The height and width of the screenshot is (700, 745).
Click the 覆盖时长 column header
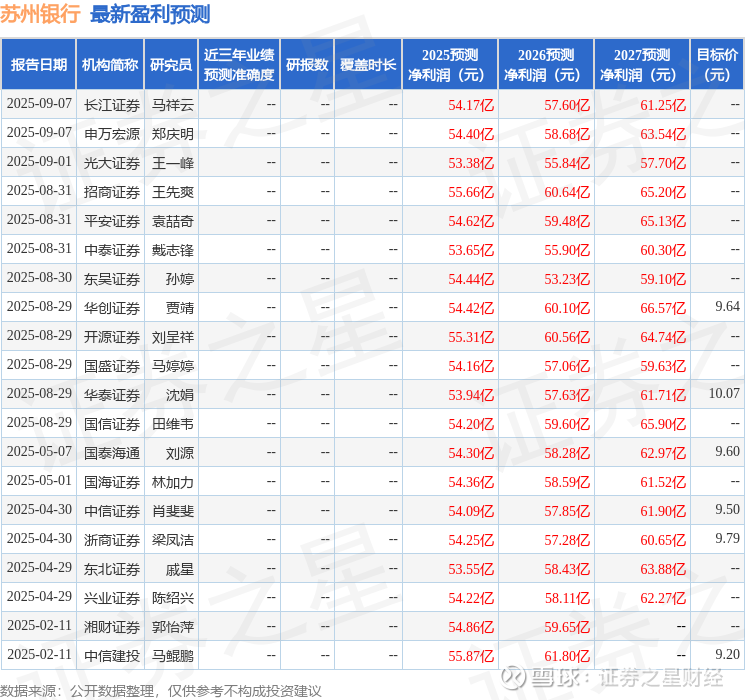coord(368,65)
